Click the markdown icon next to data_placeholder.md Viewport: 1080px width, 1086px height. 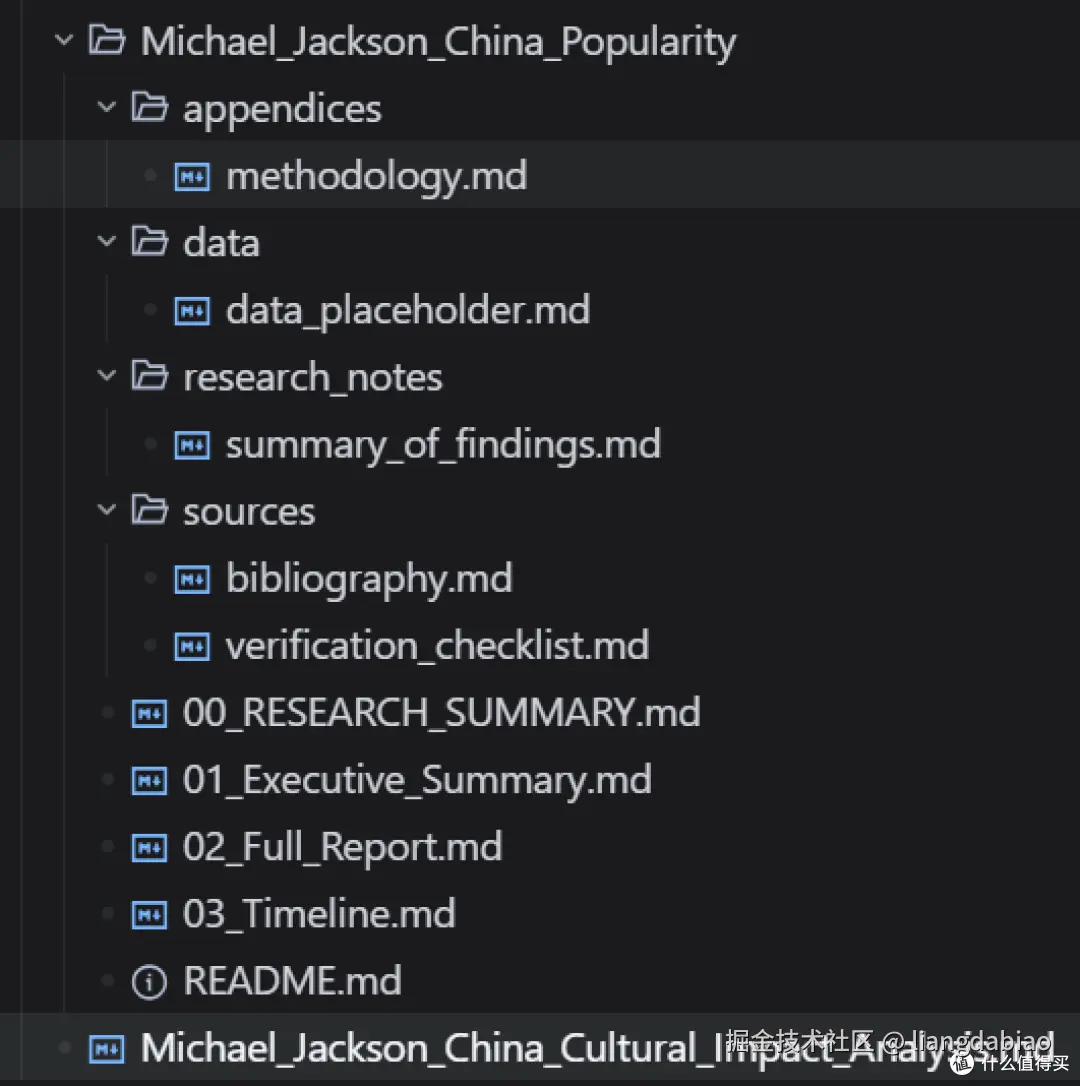coord(192,310)
